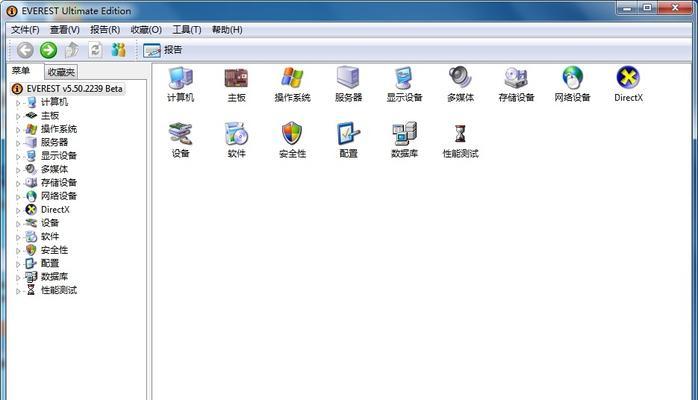Viewport: 698px width, 400px height.
Task: Select 多媒体 label in the tree
Action: coord(54,169)
